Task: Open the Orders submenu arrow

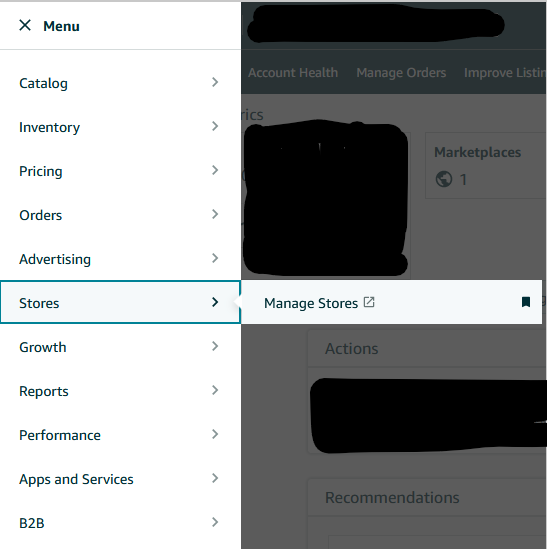Action: pyautogui.click(x=215, y=214)
